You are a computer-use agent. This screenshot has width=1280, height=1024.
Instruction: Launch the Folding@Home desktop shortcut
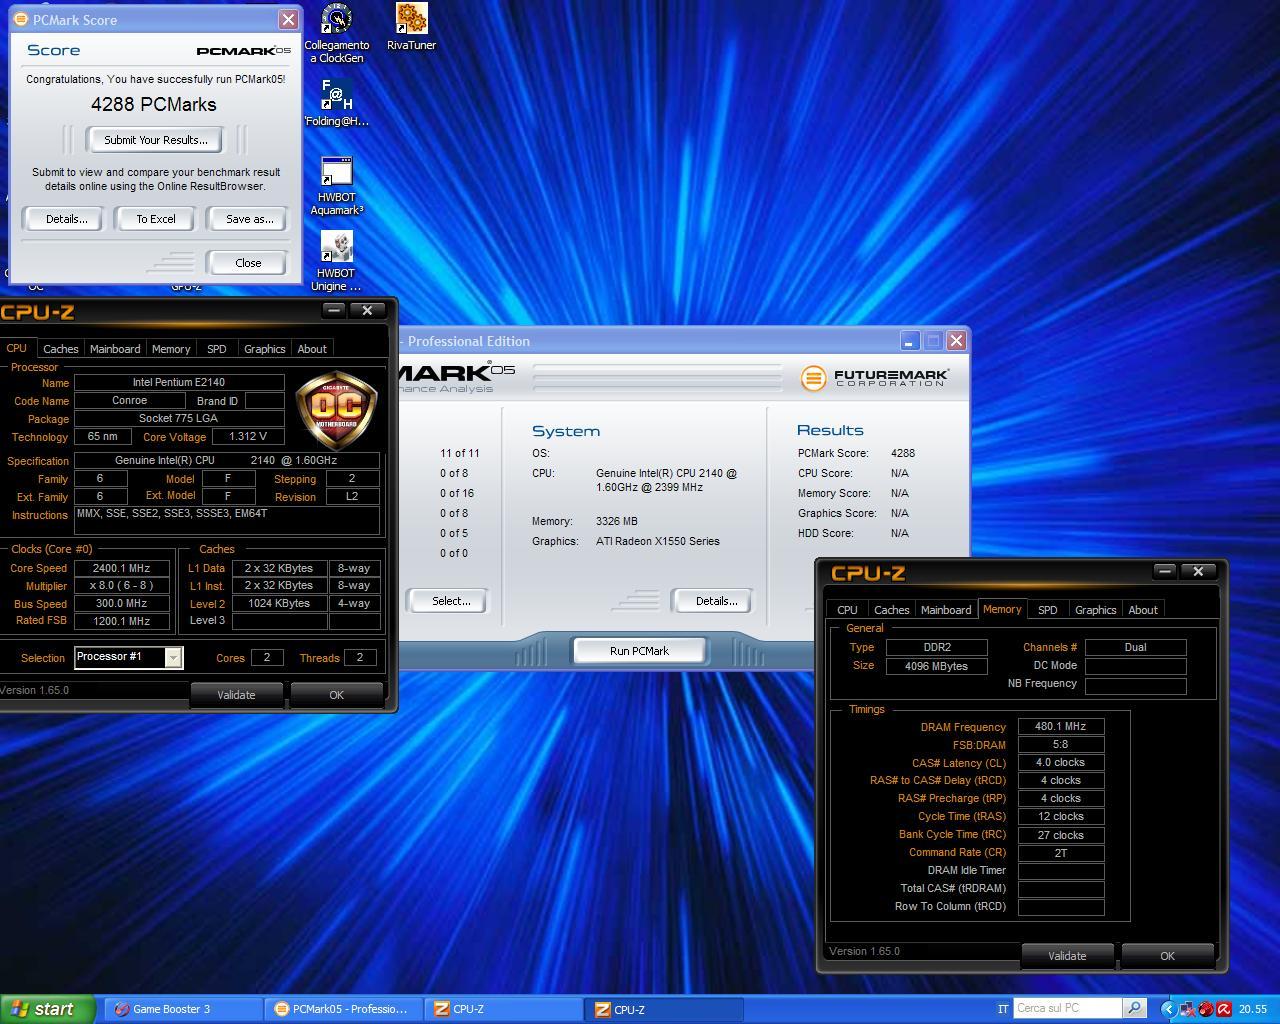click(x=336, y=103)
